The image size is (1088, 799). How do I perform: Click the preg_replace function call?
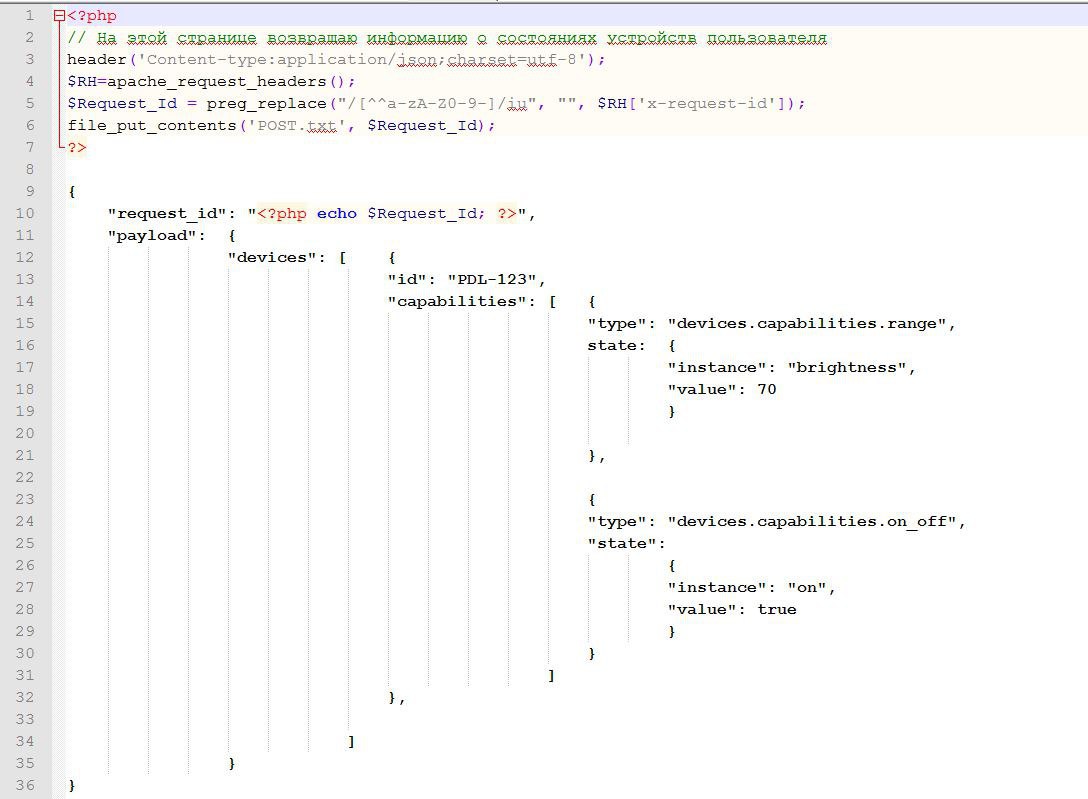click(x=266, y=104)
